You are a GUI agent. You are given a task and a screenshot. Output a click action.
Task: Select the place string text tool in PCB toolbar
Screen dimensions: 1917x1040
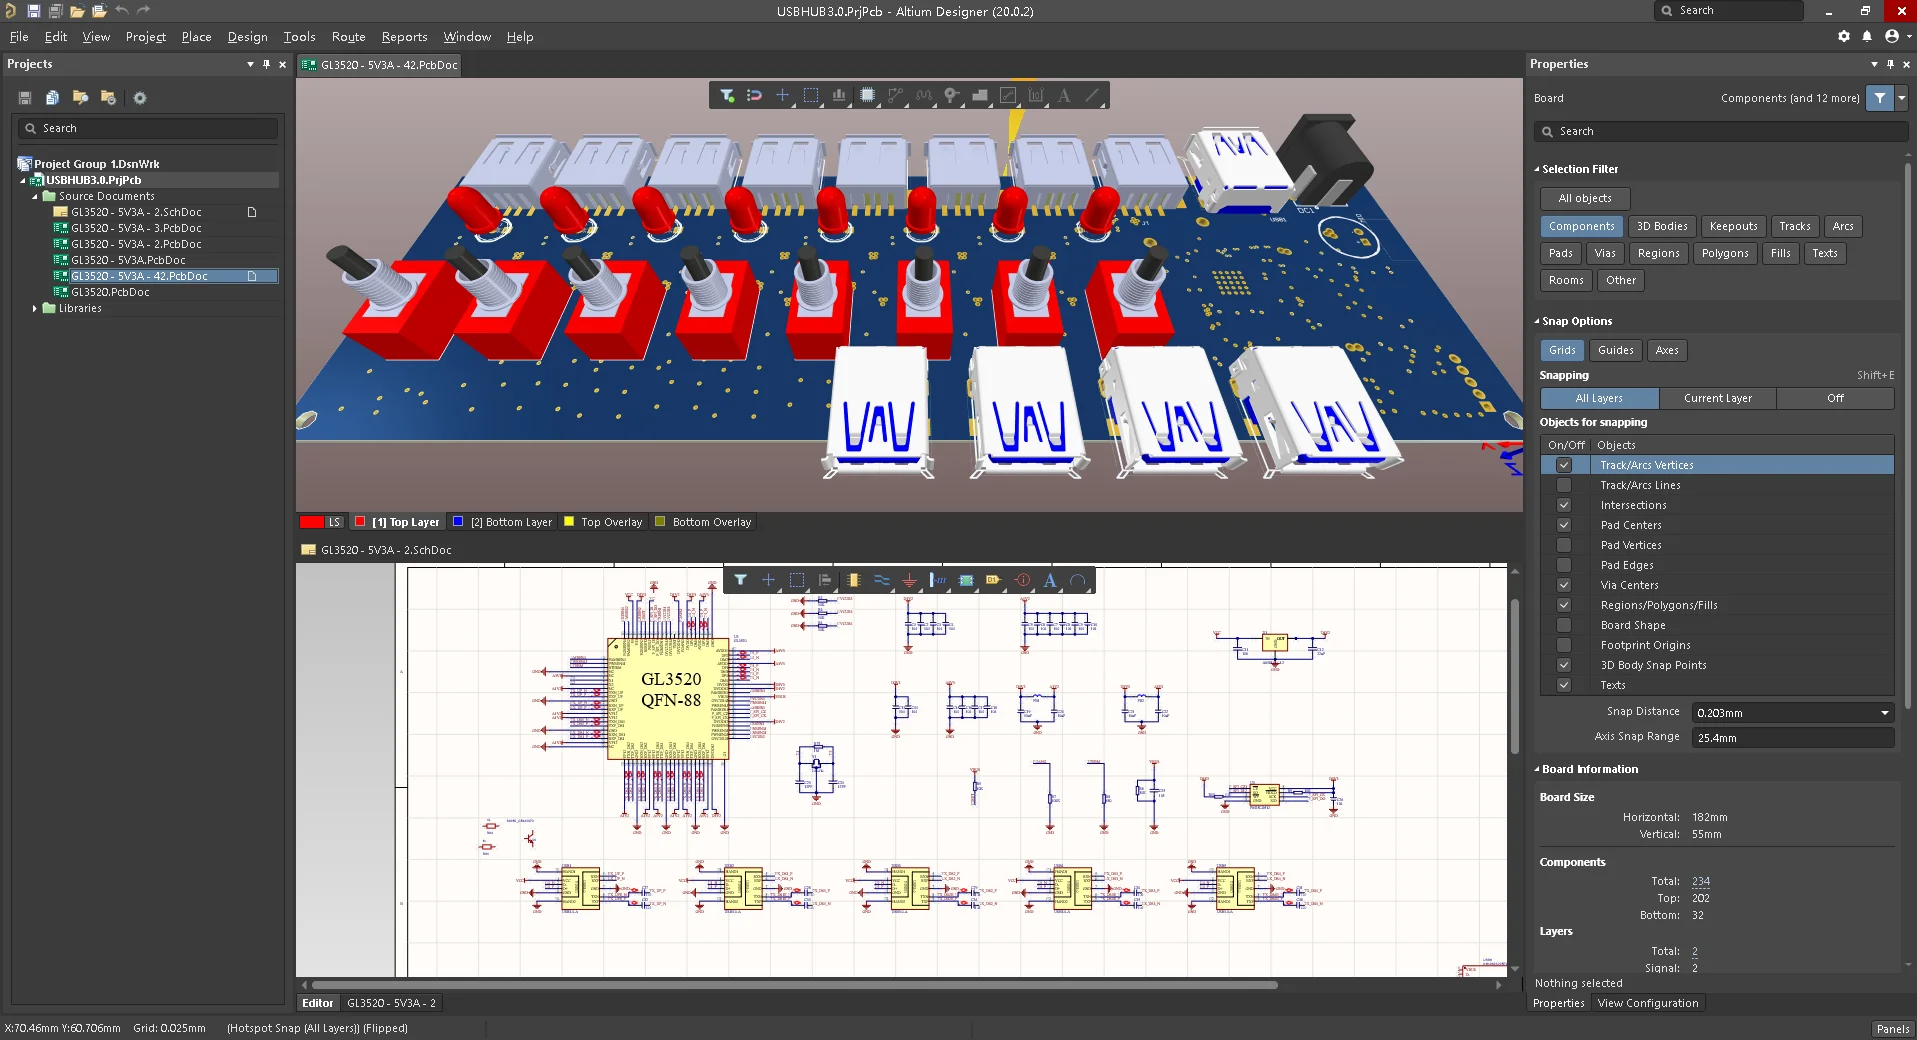tap(1064, 96)
